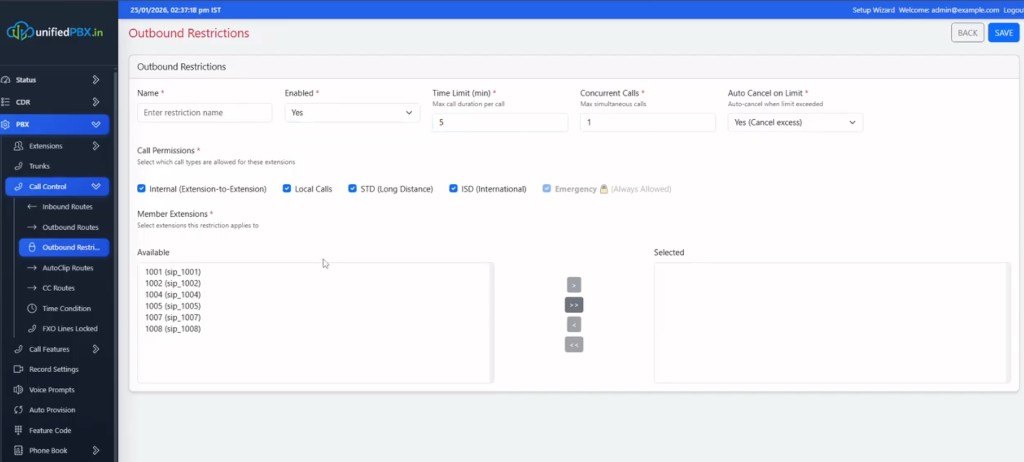
Task: Expand the Extensions submenu chevron
Action: pos(95,146)
